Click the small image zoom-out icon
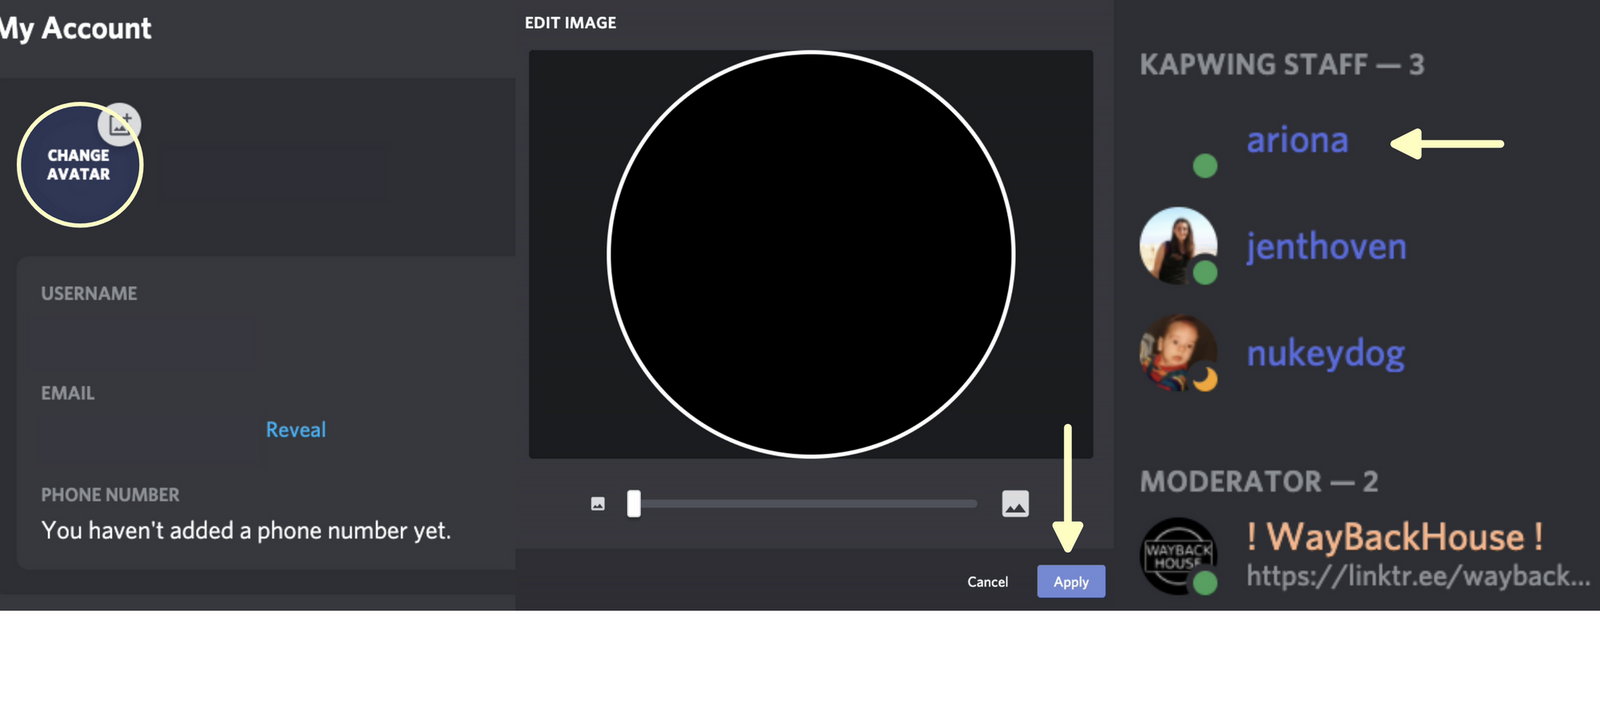This screenshot has width=1600, height=705. (x=598, y=504)
